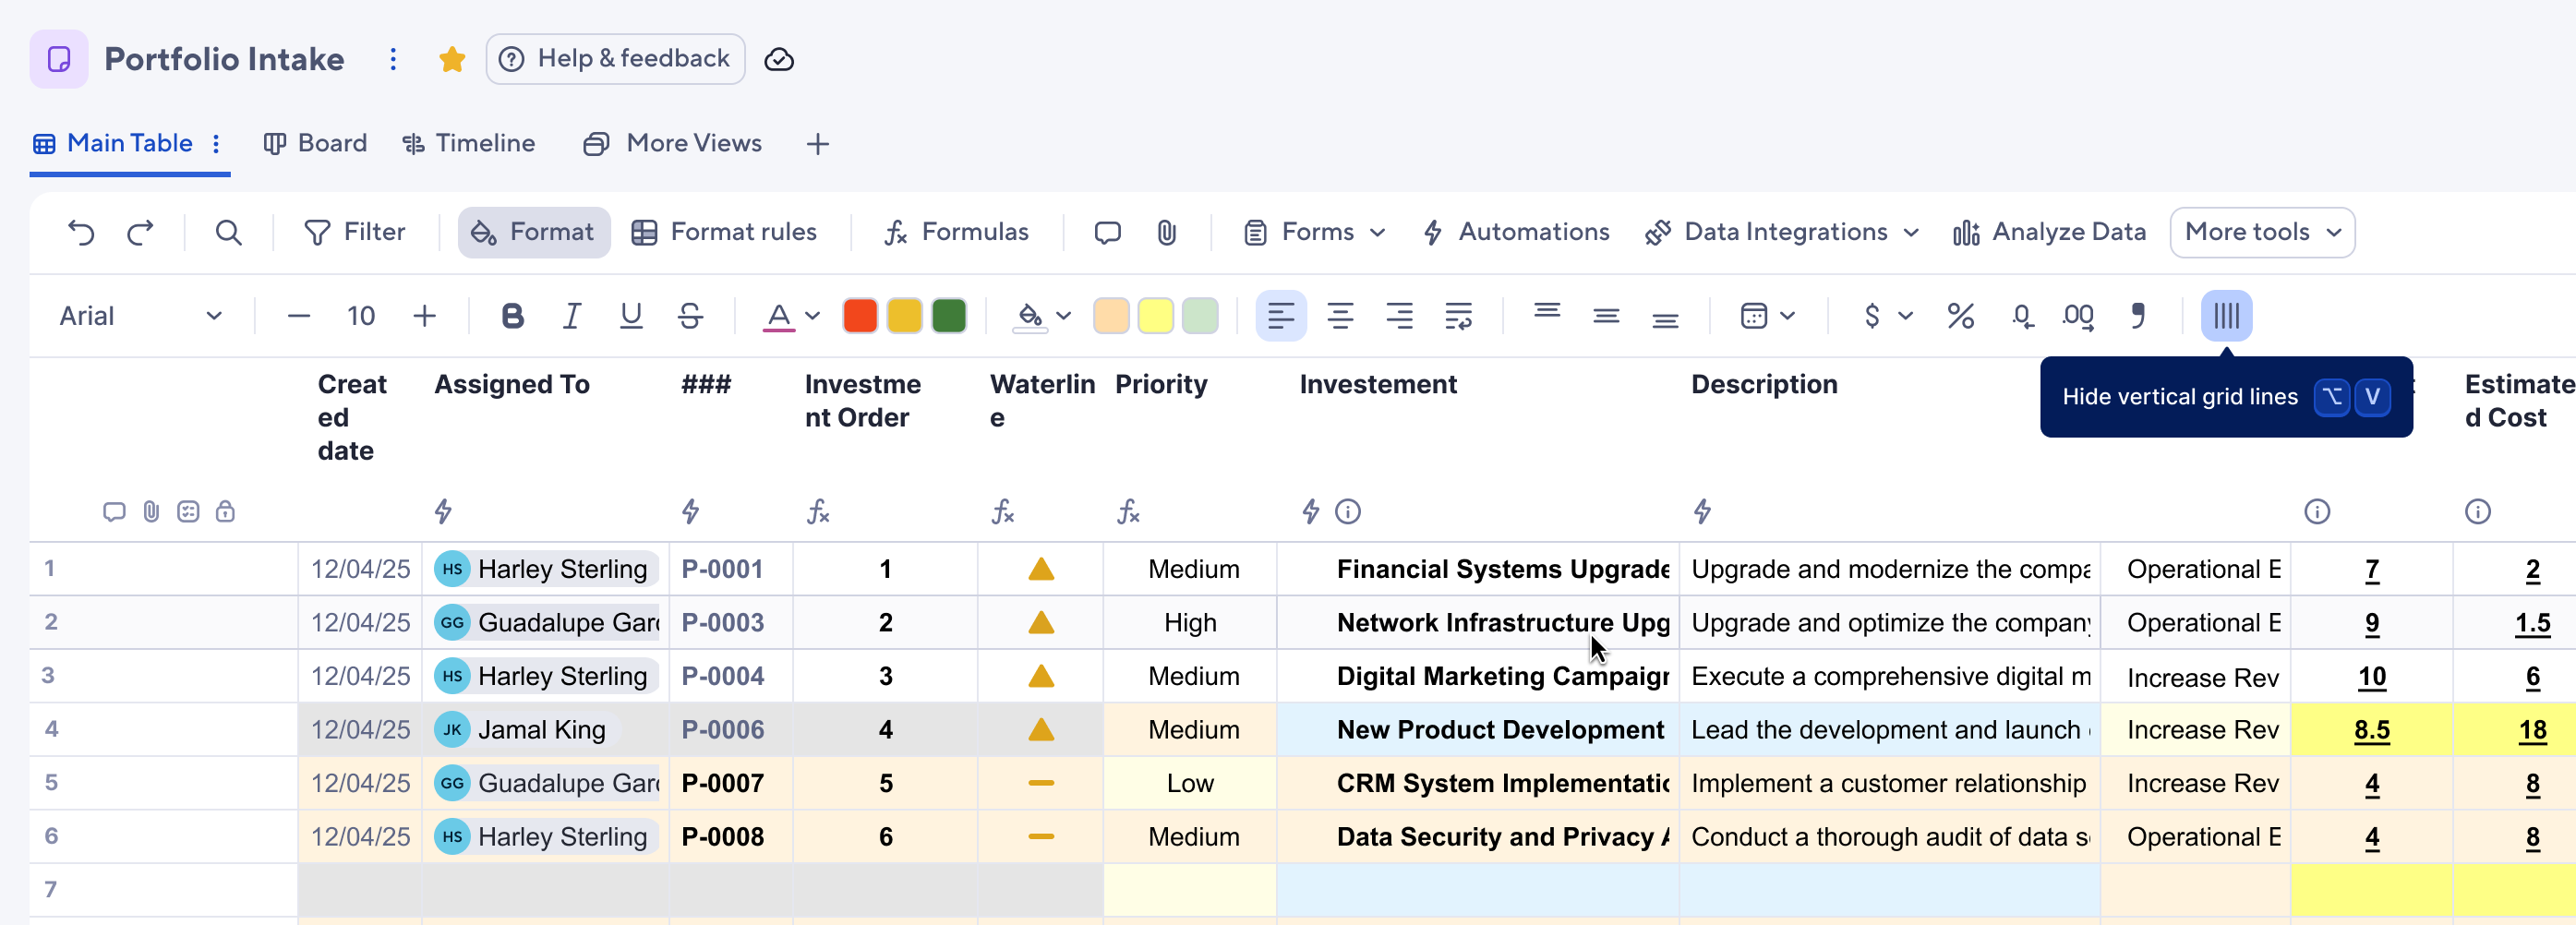Open the search magnifier tool

point(228,233)
